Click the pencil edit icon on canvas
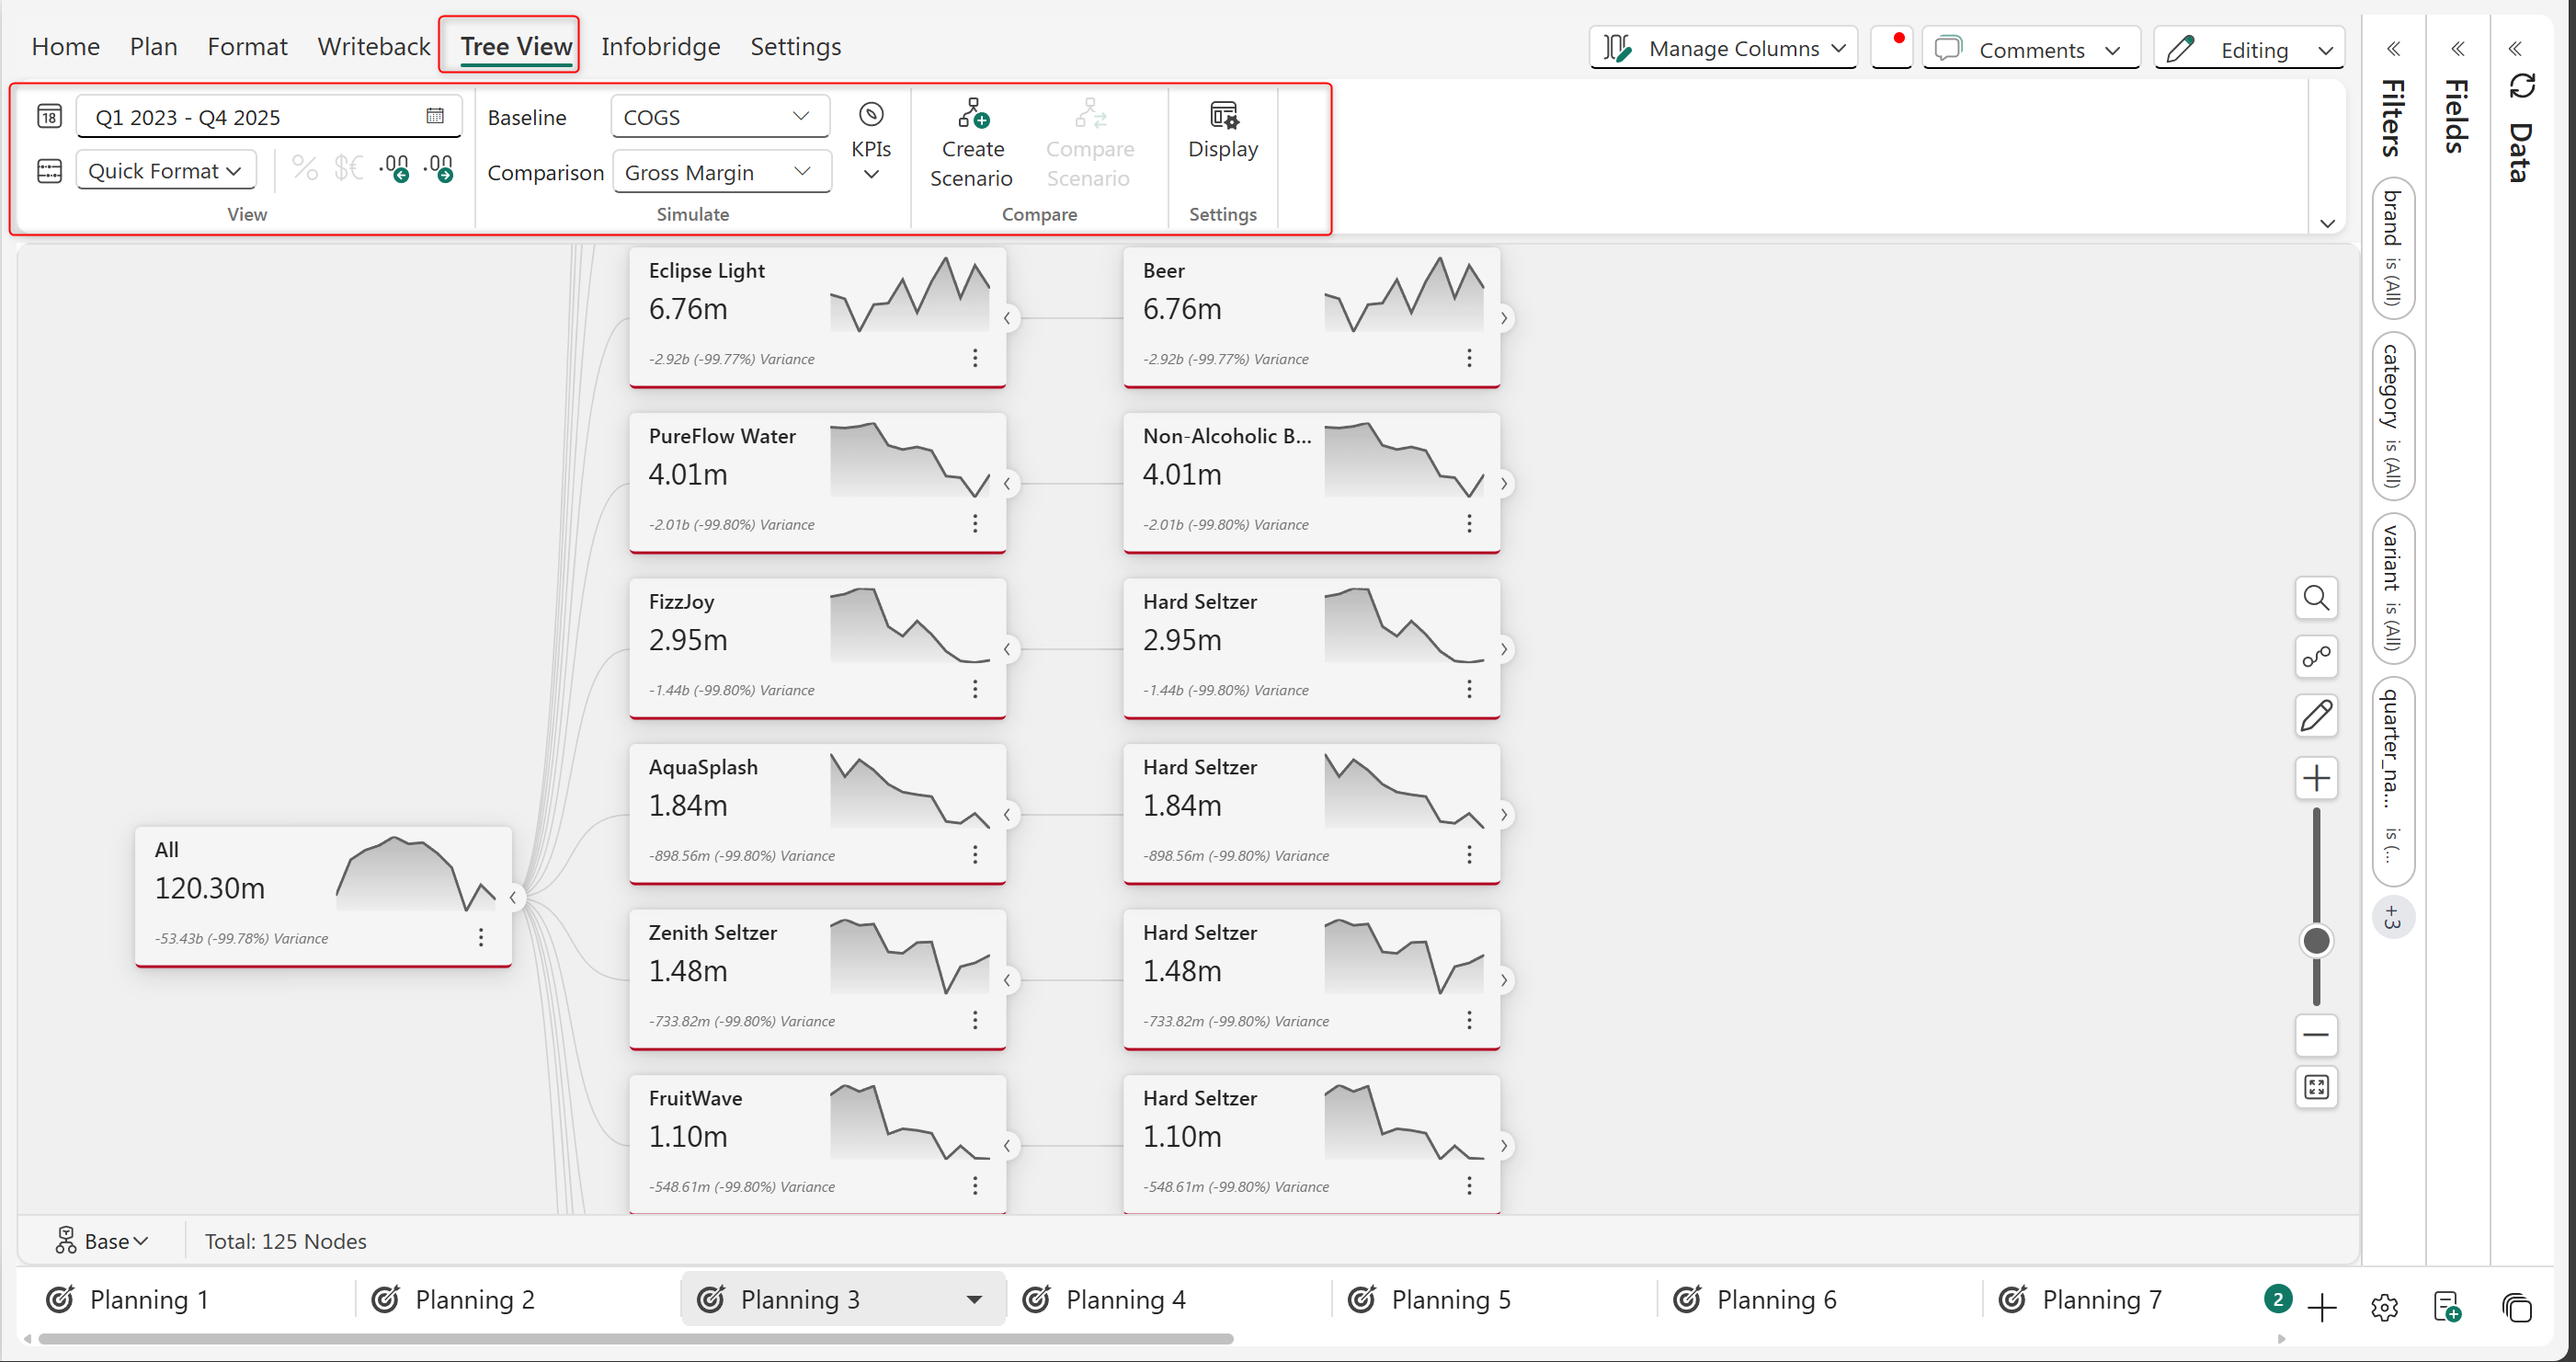Viewport: 2576px width, 1362px height. [2315, 716]
